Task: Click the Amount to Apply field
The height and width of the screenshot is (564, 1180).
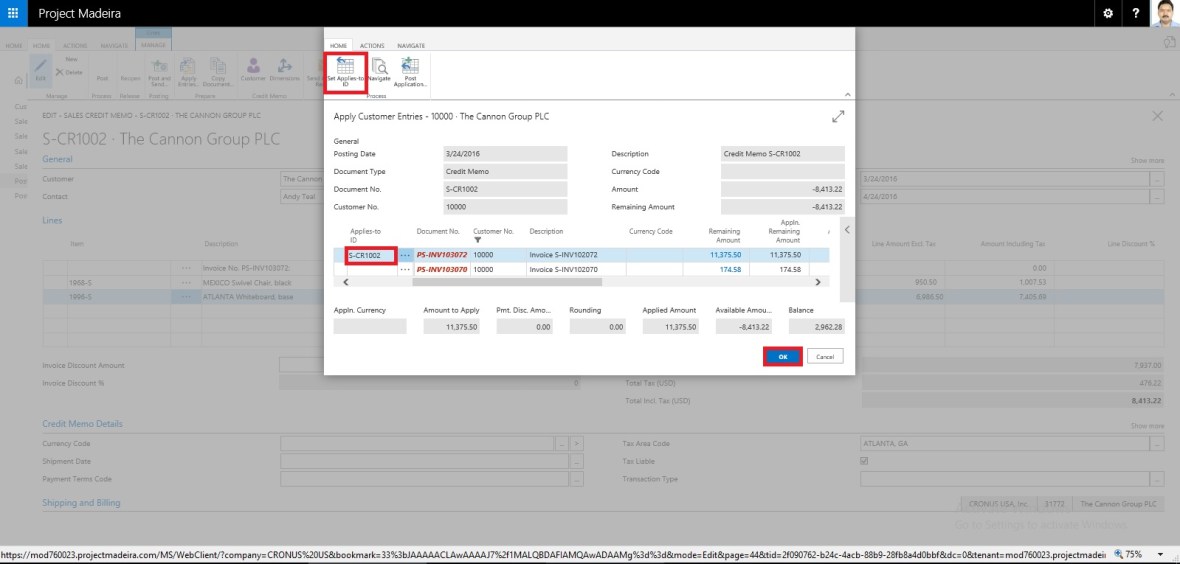Action: 452,327
